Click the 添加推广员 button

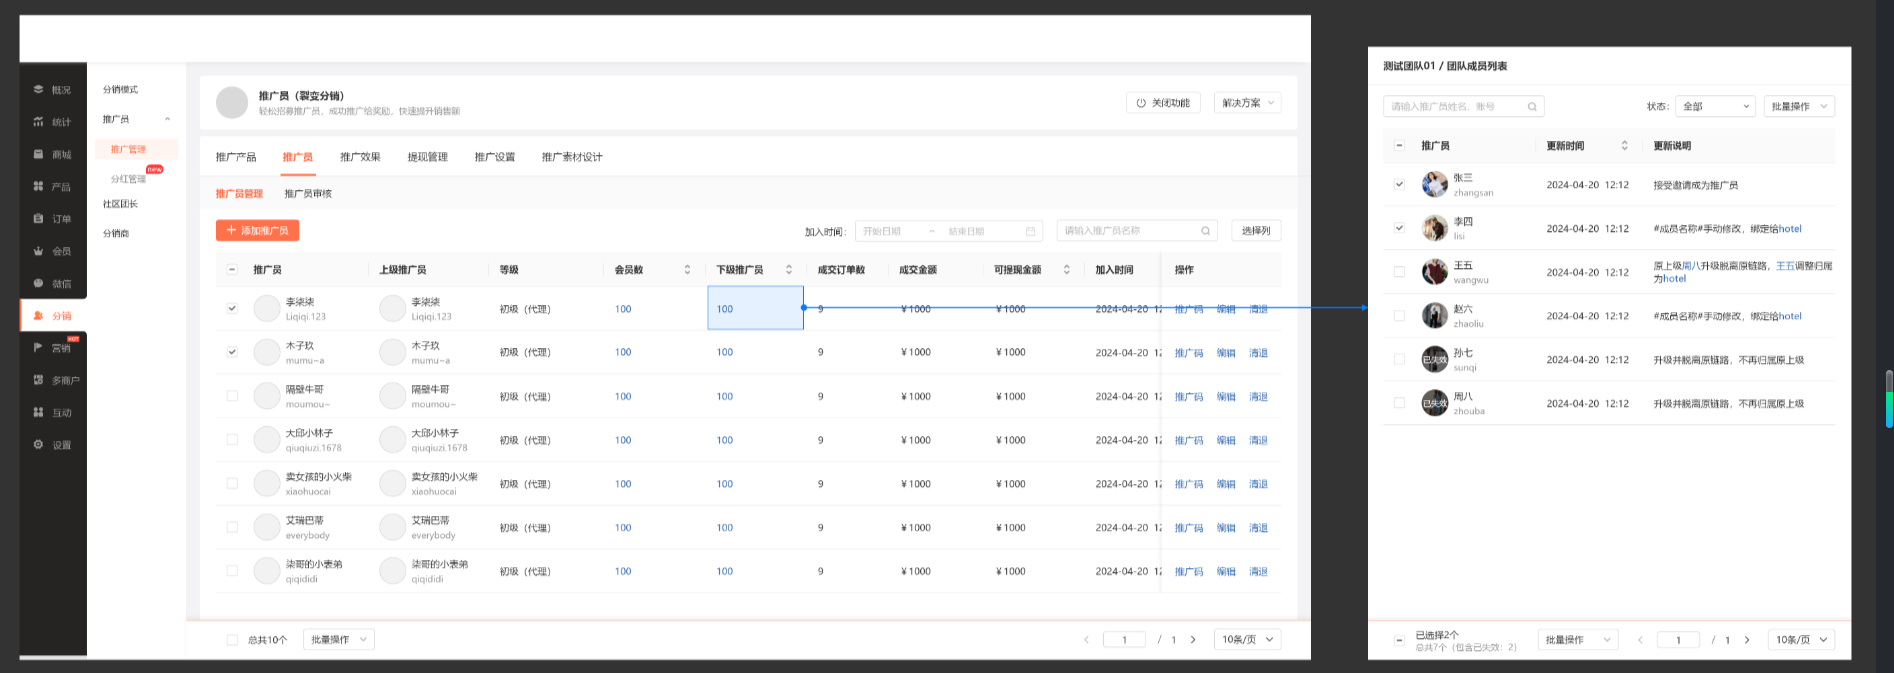[258, 231]
